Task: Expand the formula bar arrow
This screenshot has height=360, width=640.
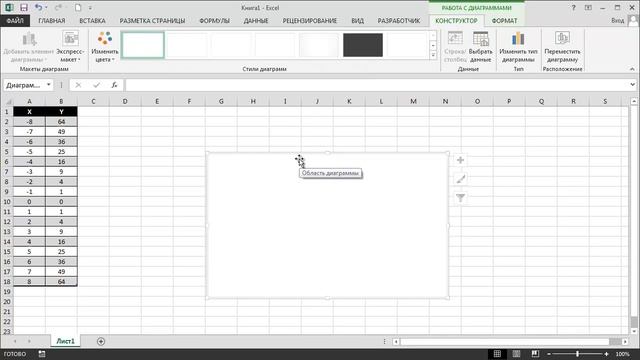Action: point(632,85)
